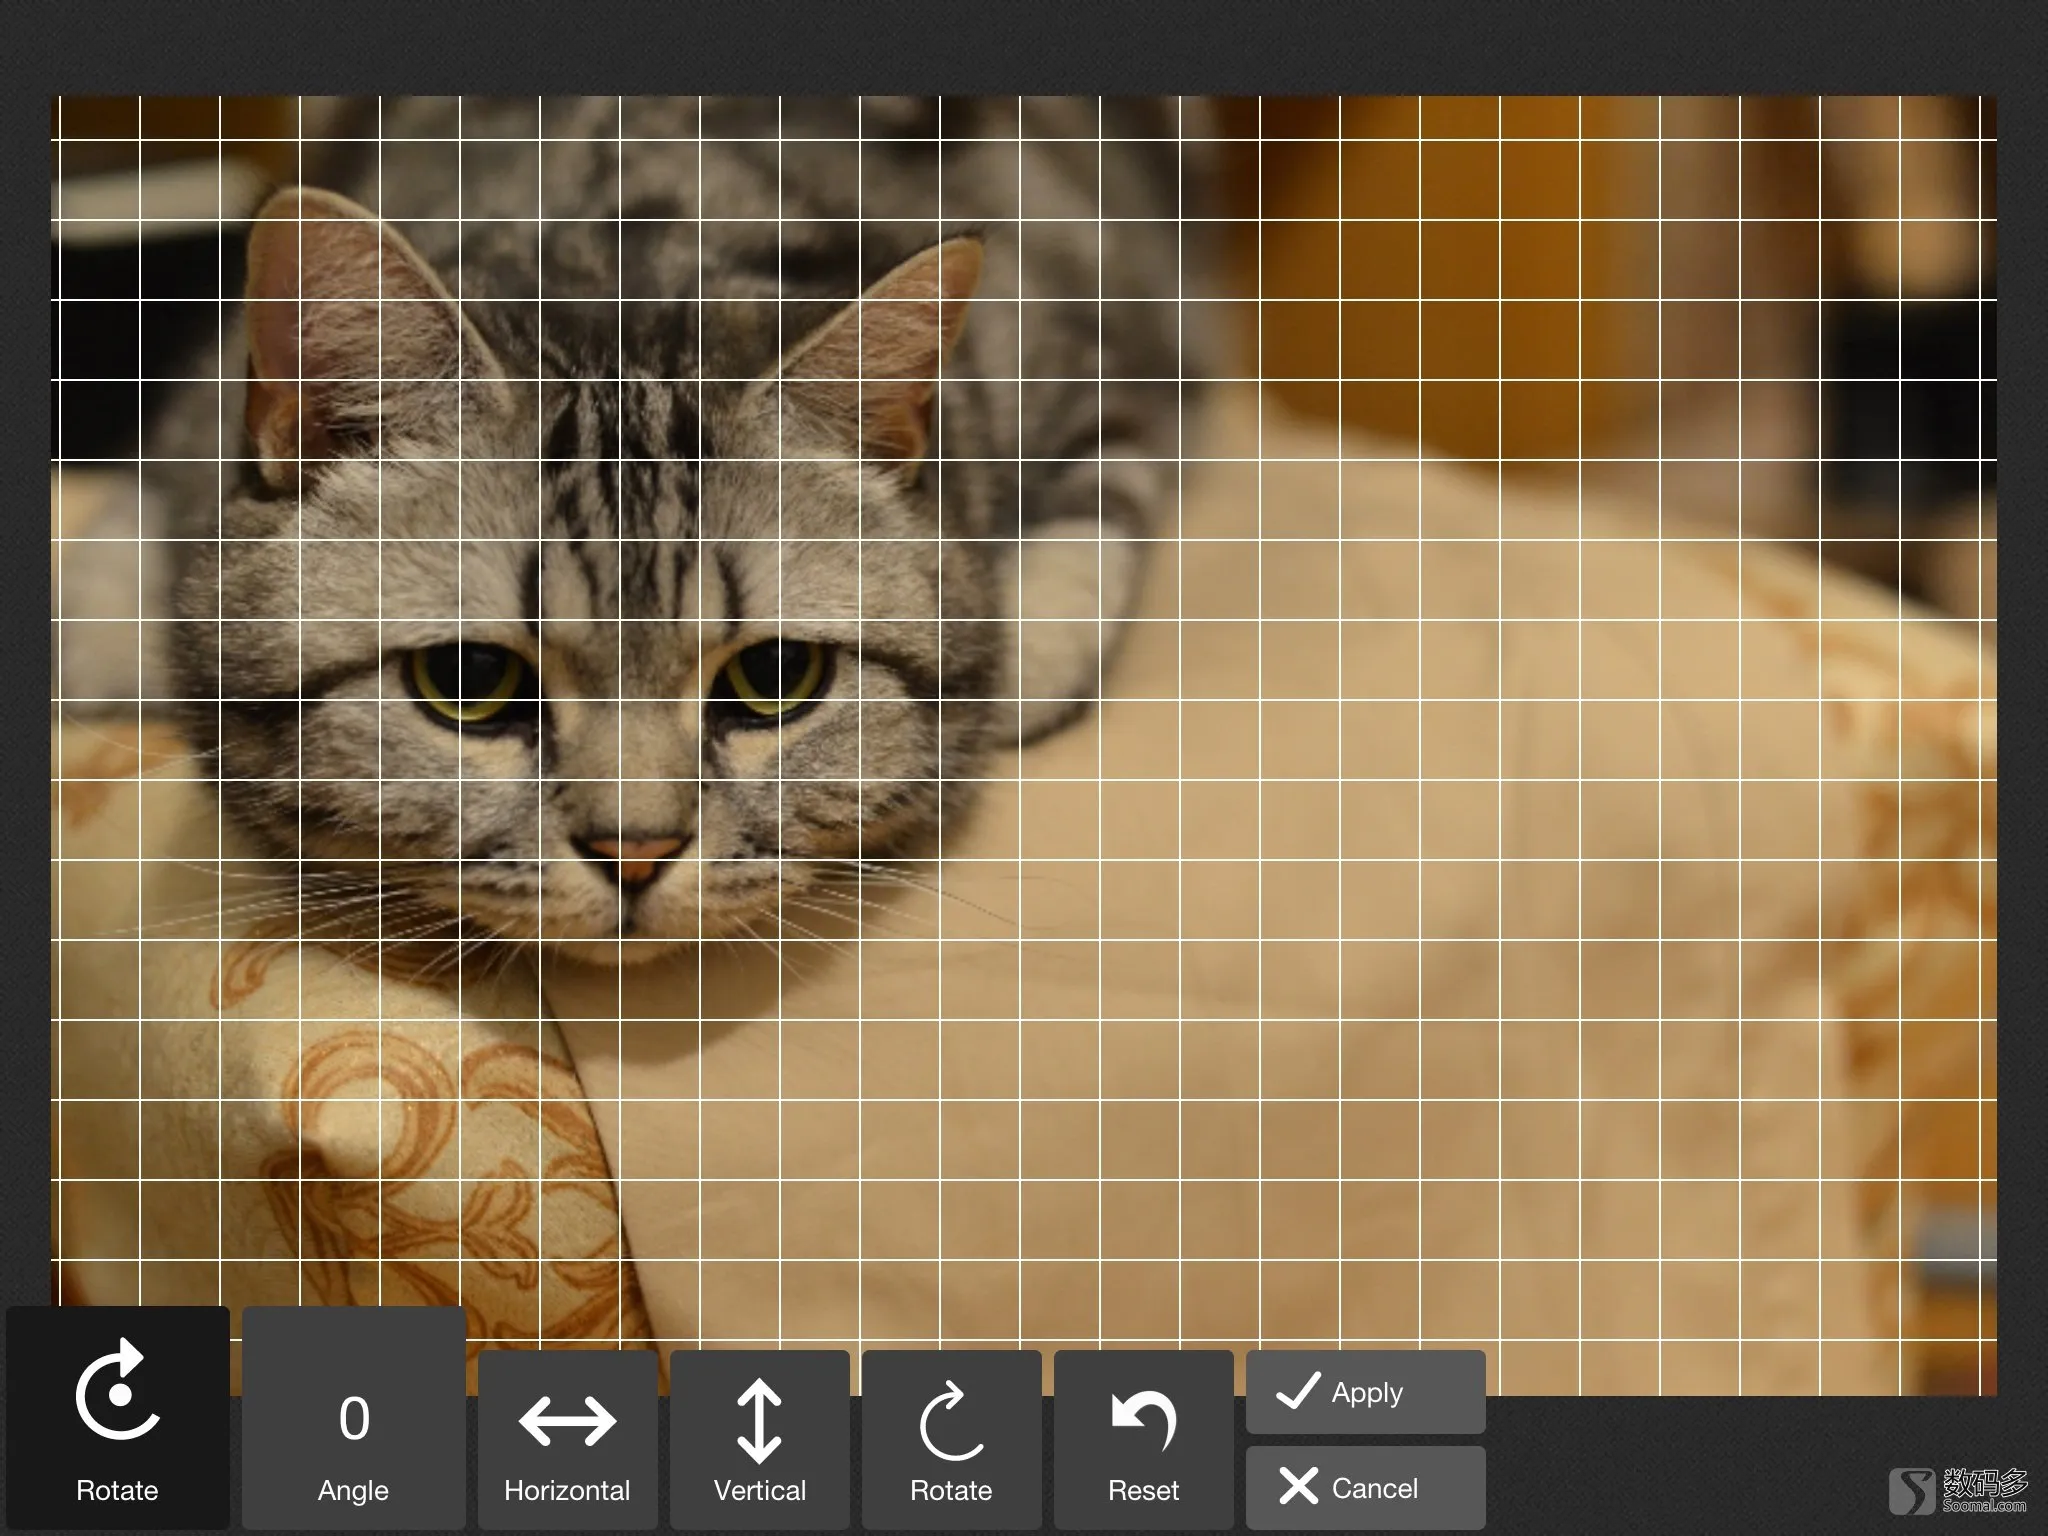Select the dark Rotate tool tile
This screenshot has width=2048, height=1536.
point(118,1418)
